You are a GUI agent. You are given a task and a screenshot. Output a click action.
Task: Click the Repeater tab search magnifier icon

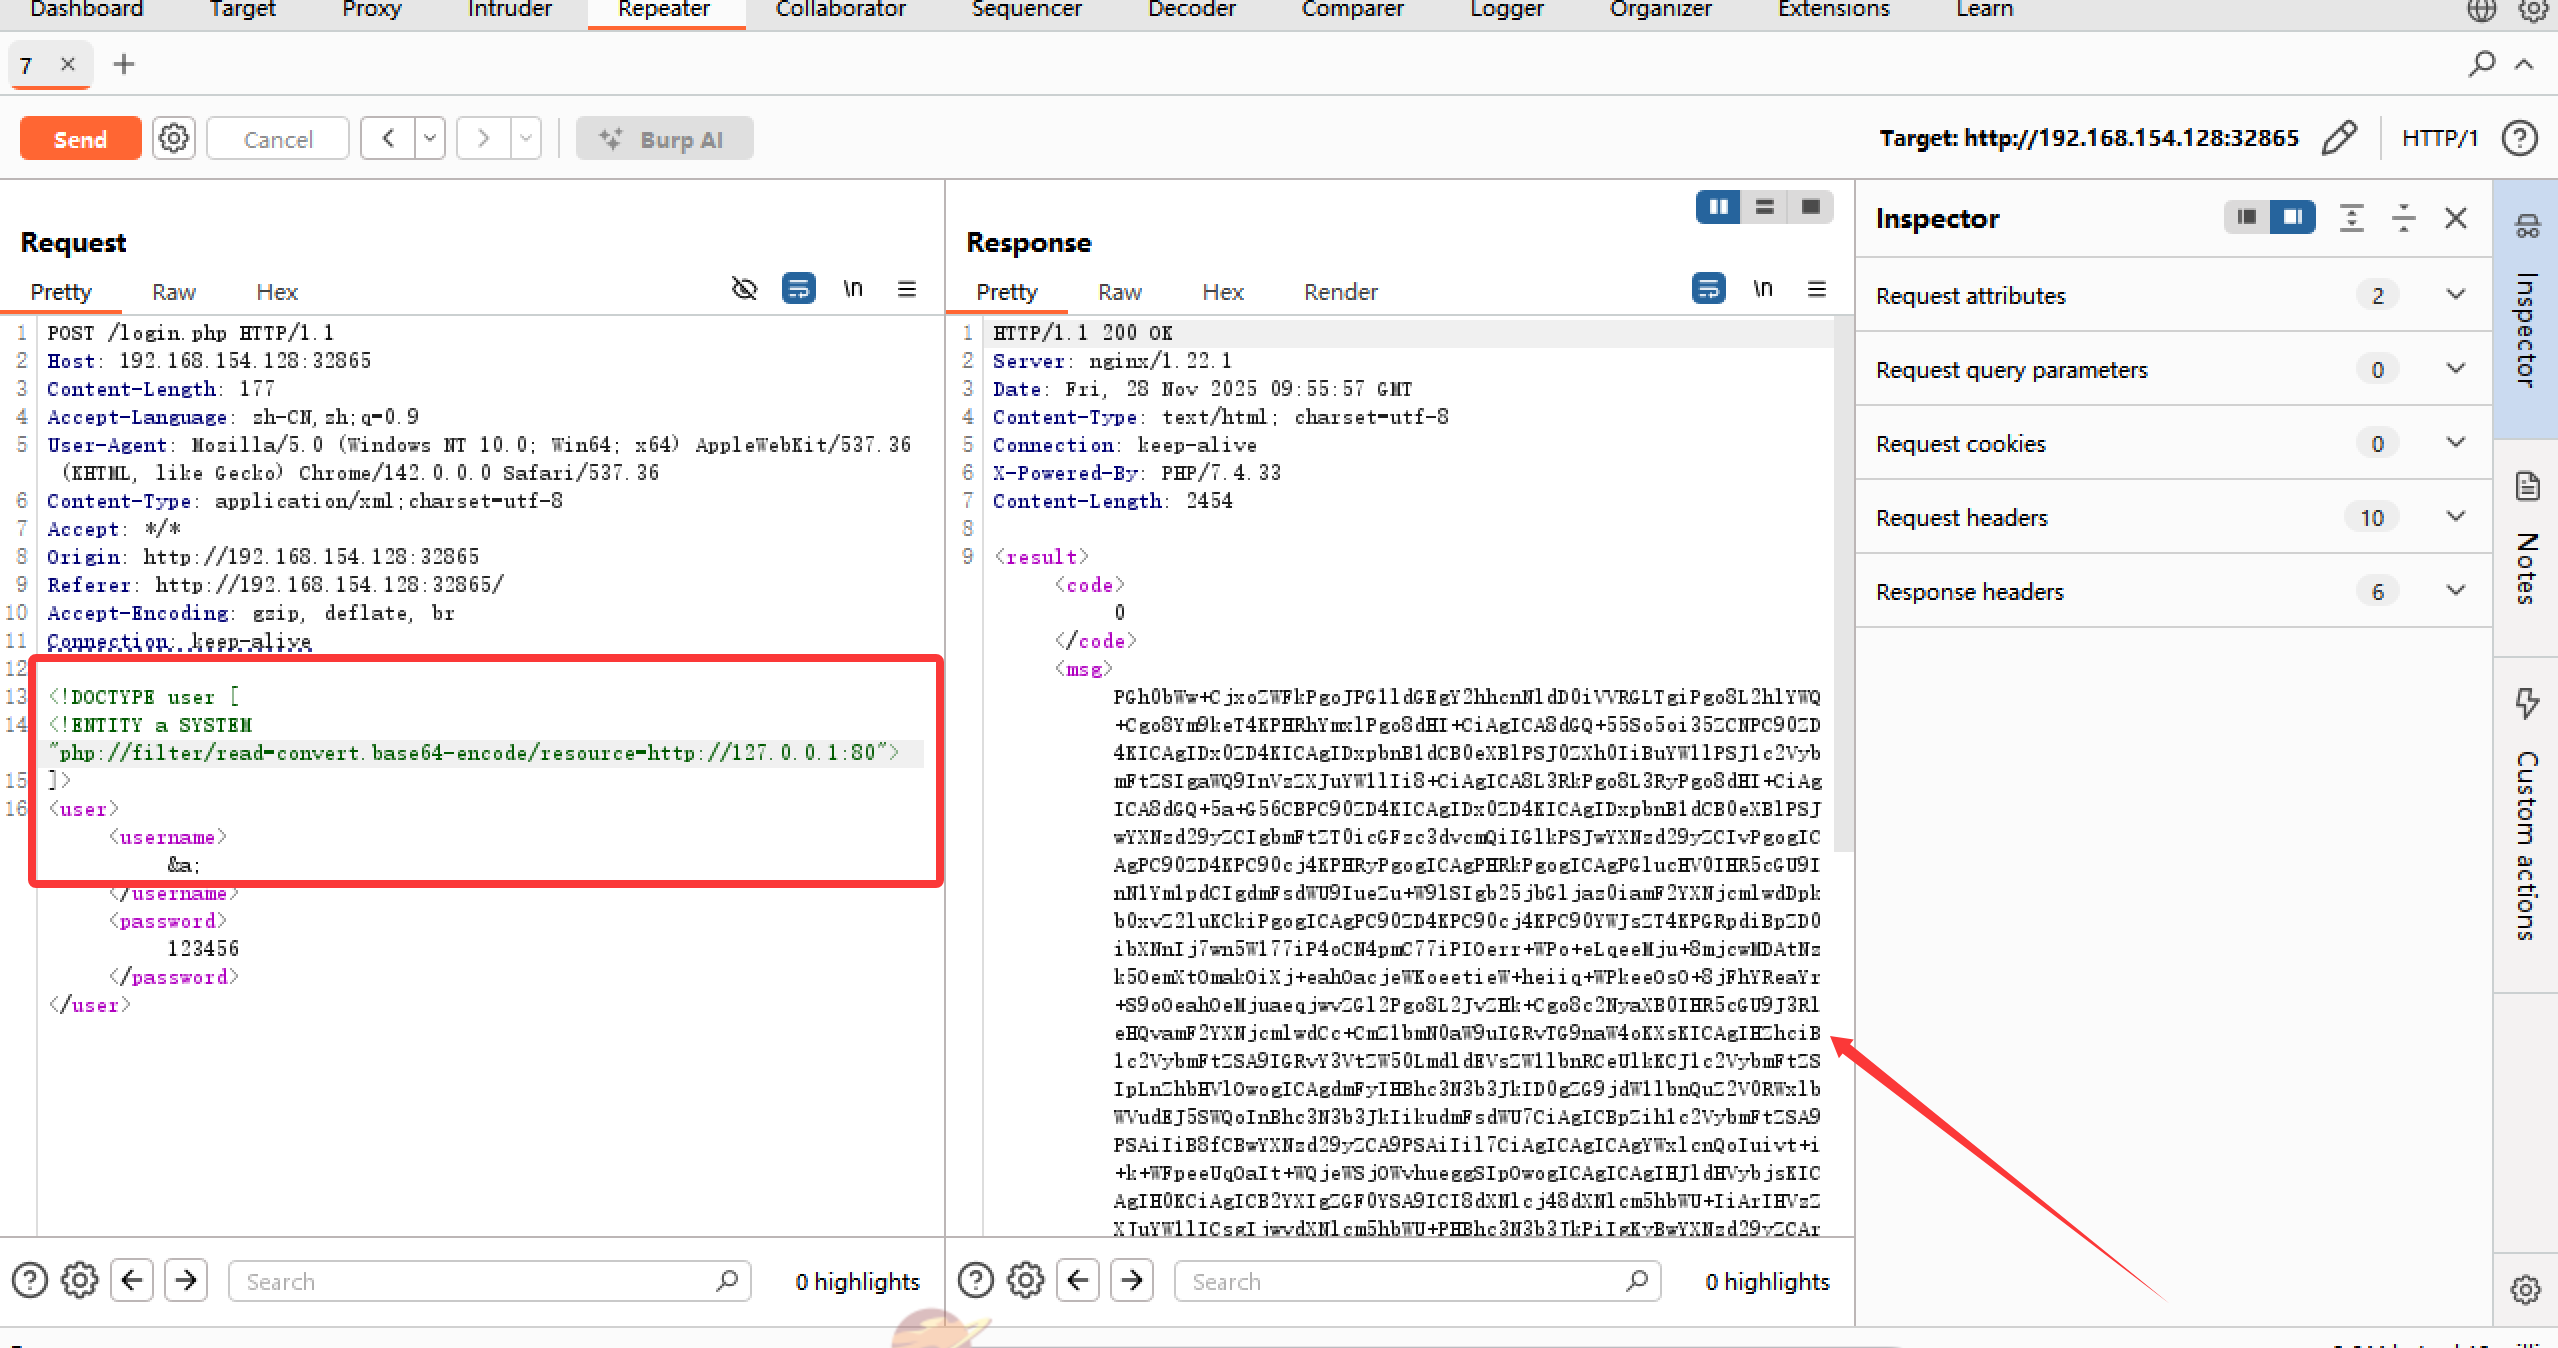(x=2481, y=64)
